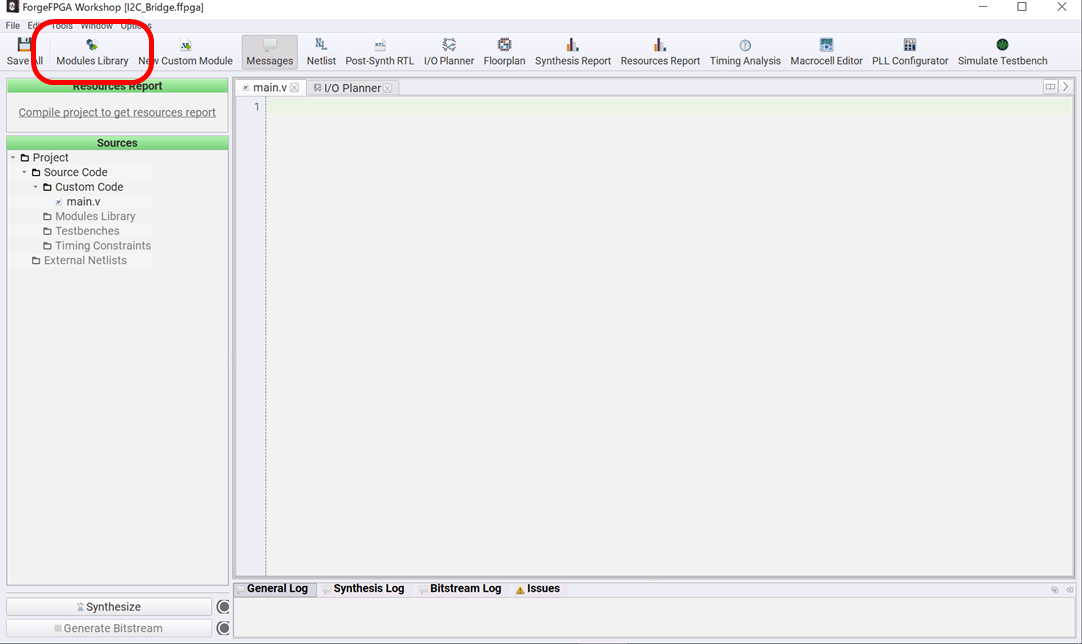Click the New Custom Module icon
1082x644 pixels.
(x=185, y=52)
